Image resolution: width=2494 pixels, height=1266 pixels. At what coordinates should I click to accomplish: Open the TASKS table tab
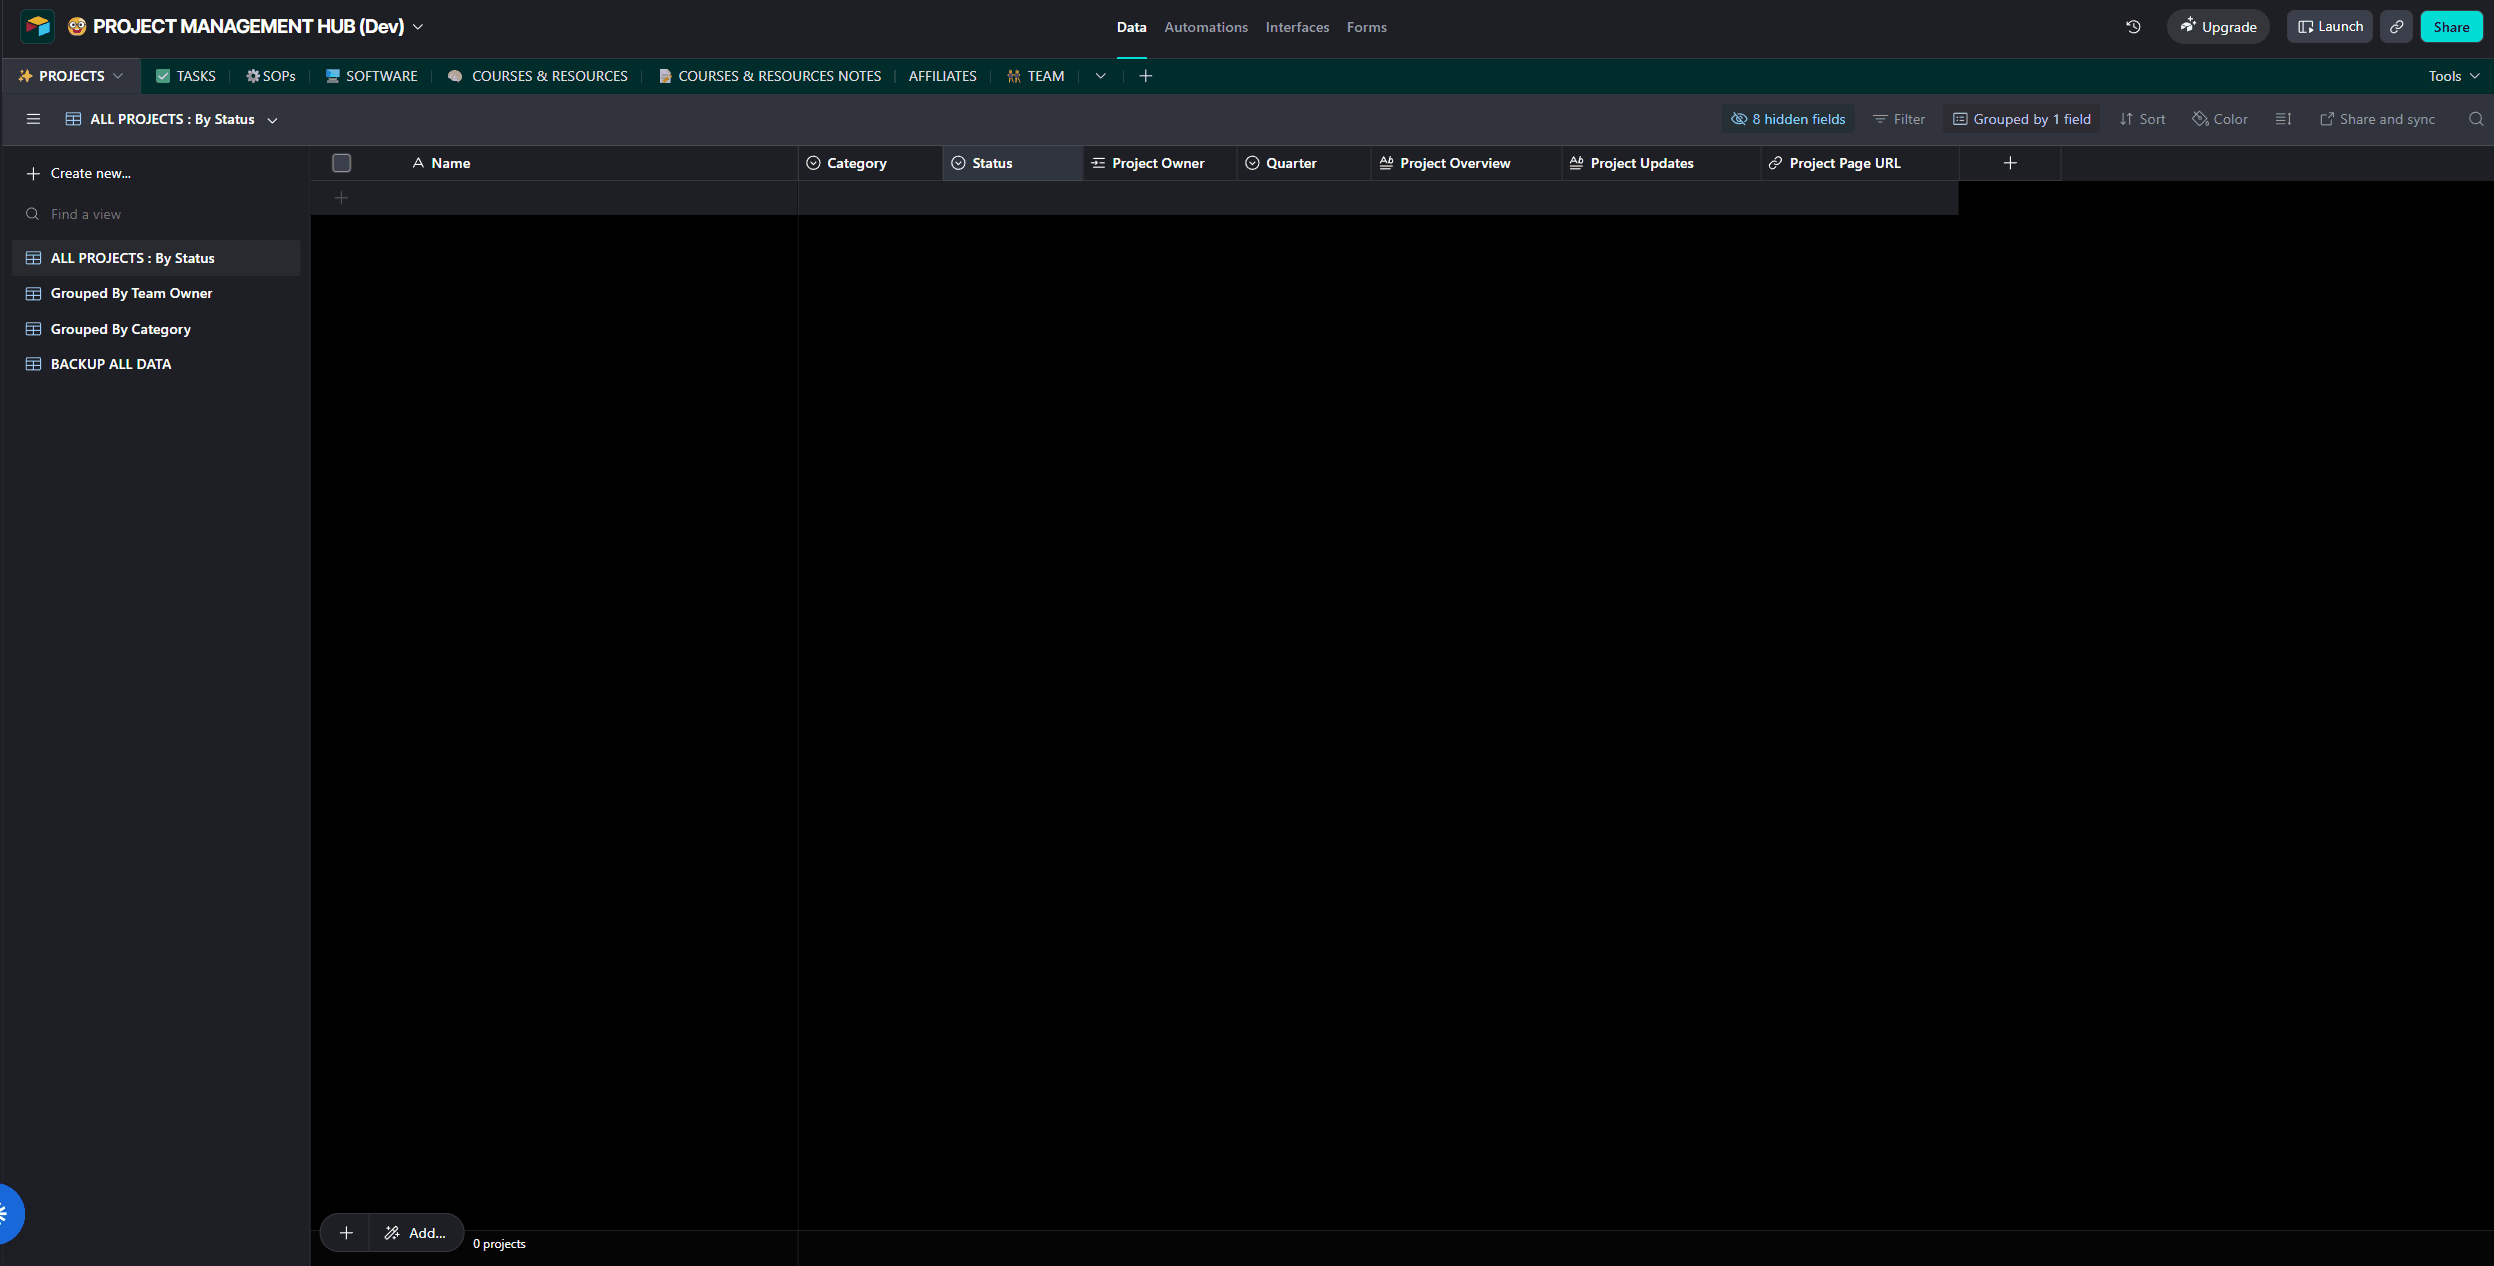tap(186, 76)
